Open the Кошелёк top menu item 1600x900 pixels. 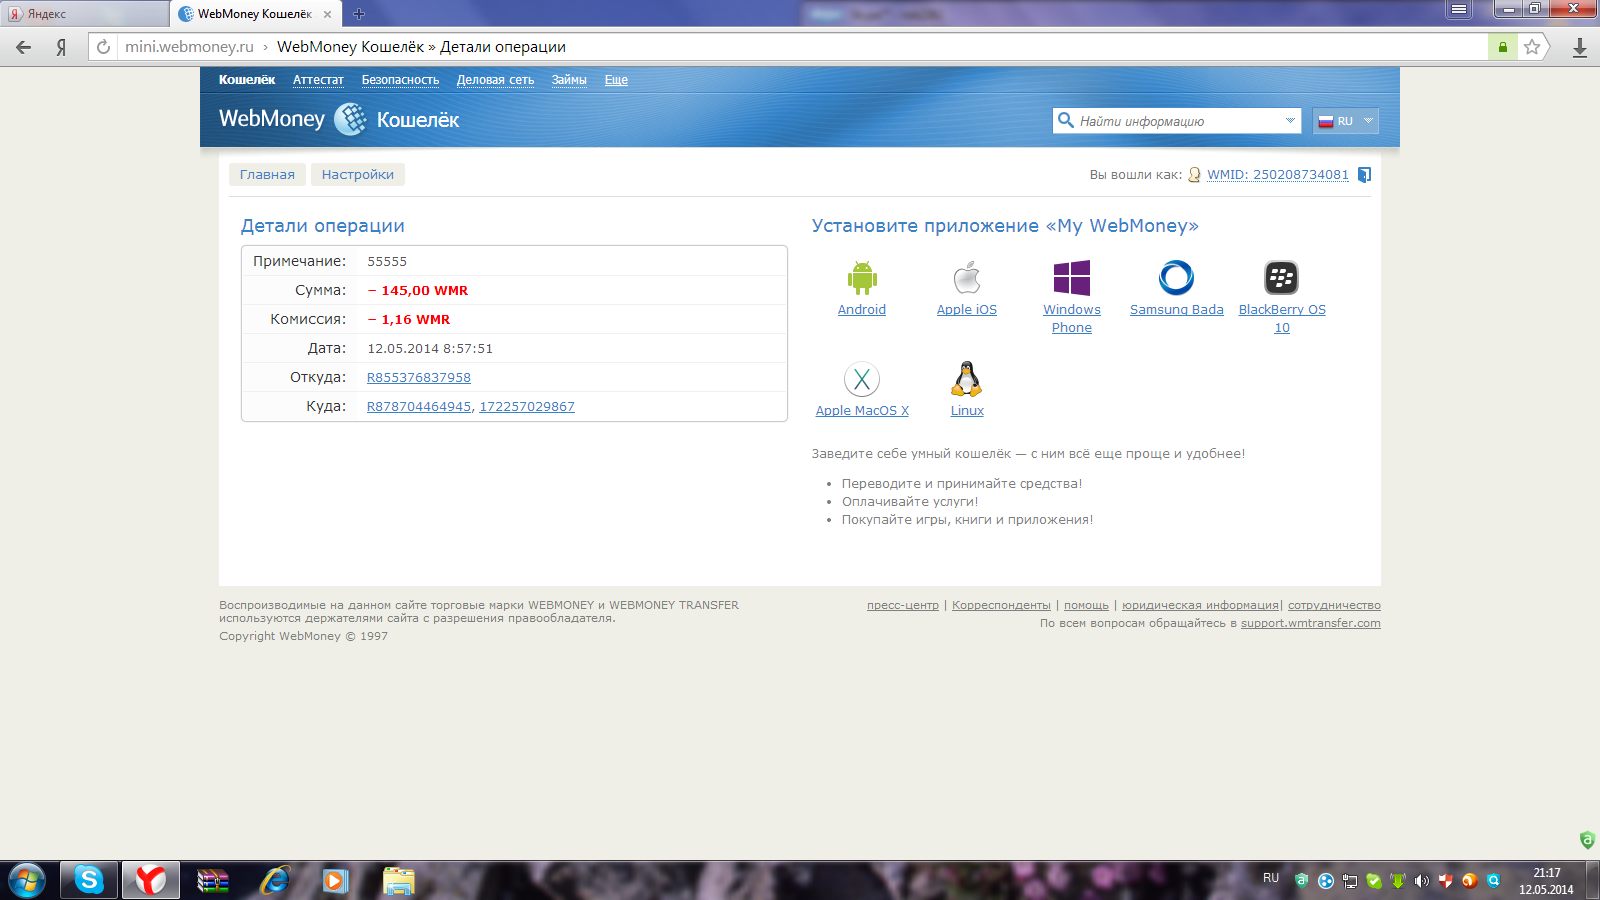247,80
